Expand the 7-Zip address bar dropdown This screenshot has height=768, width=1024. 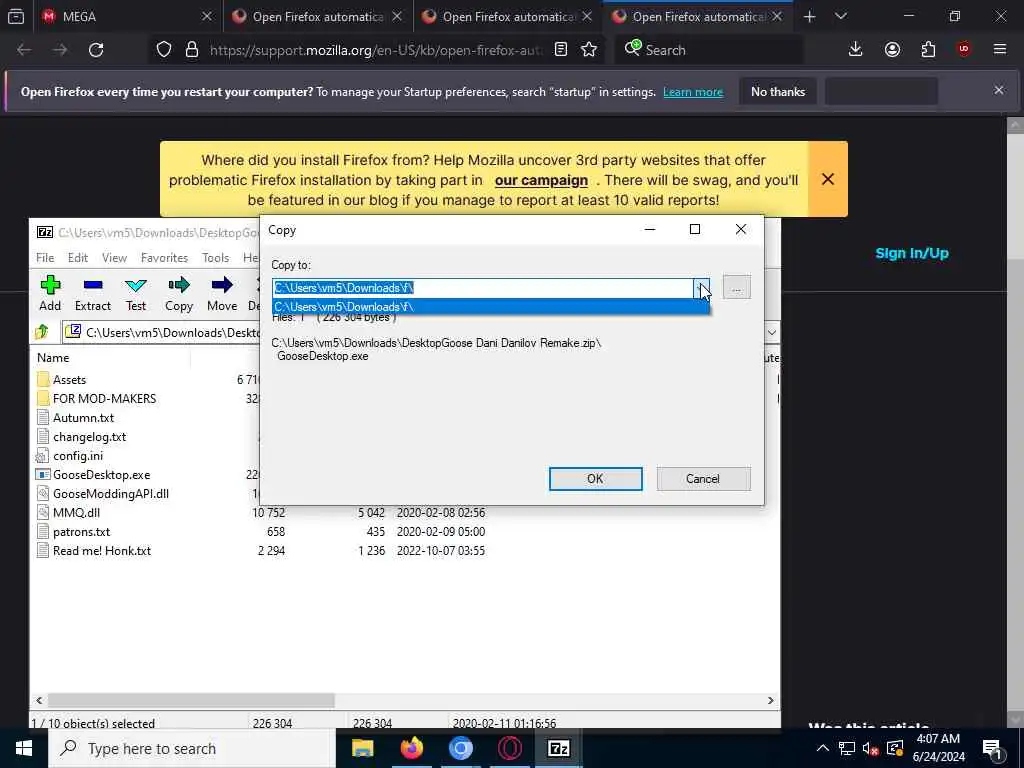[x=771, y=332]
